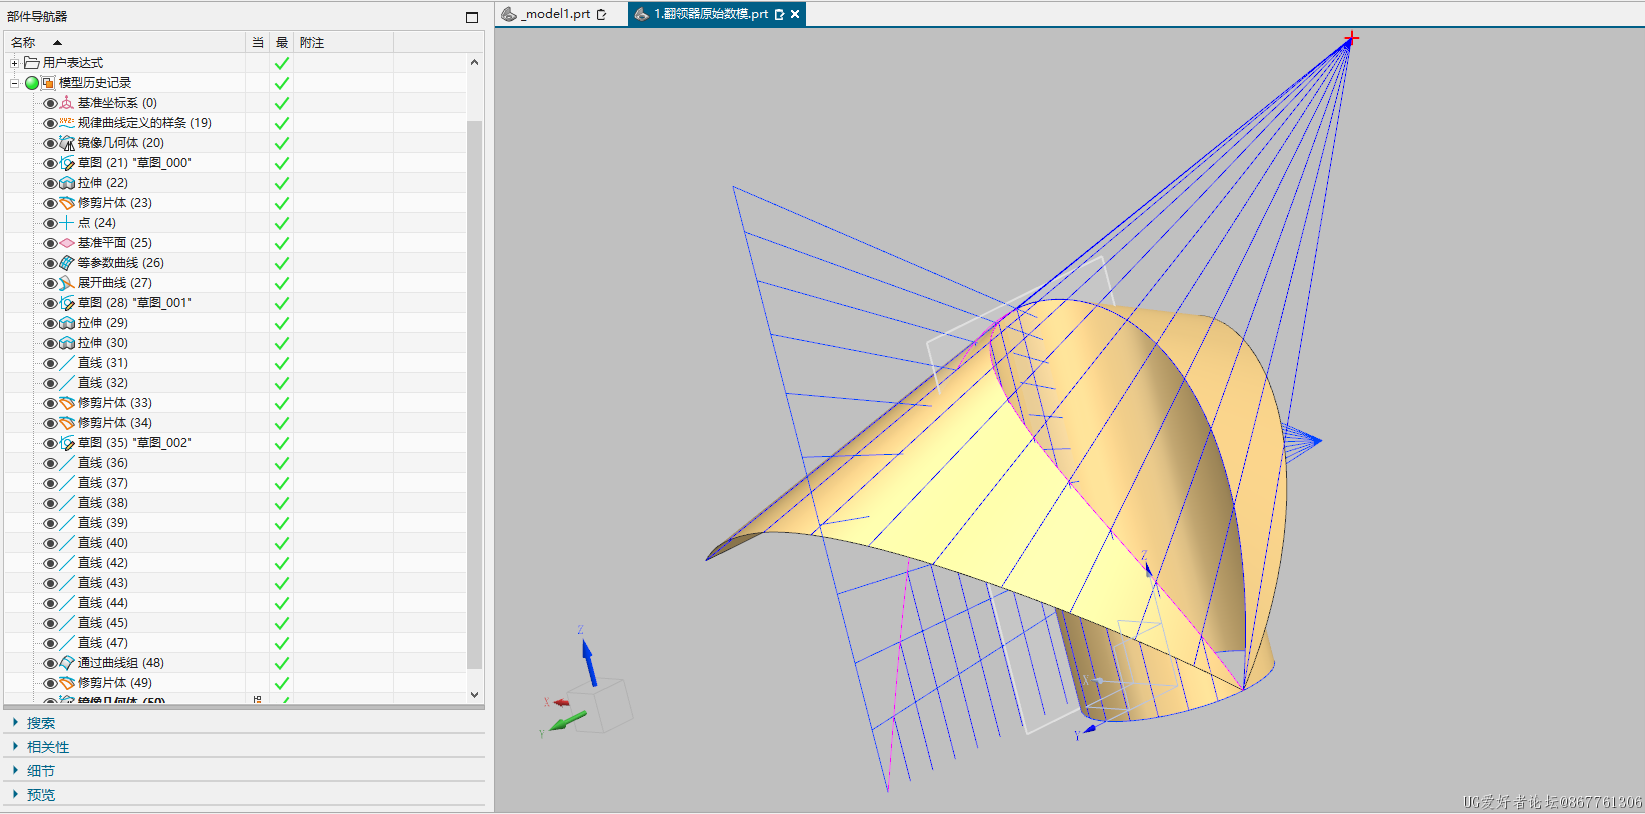Click the mirror geometry icon (20)
The image size is (1645, 814).
[x=67, y=143]
